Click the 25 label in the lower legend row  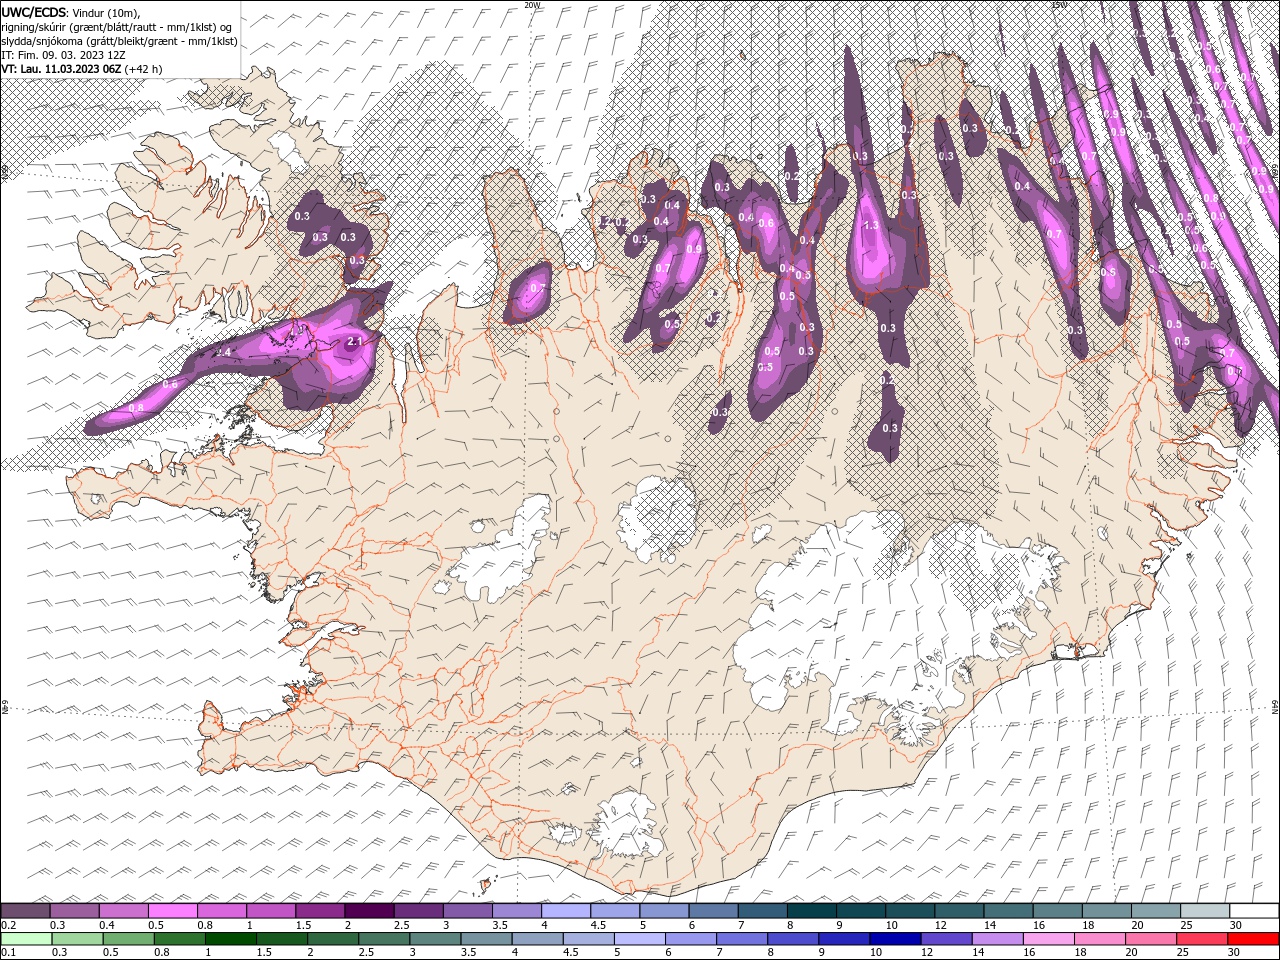(1183, 953)
